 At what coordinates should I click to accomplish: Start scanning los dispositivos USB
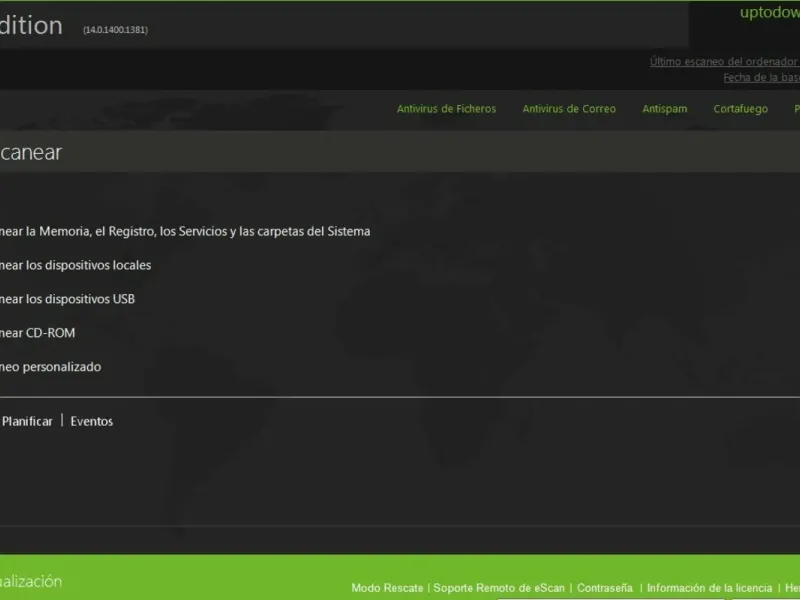point(67,299)
